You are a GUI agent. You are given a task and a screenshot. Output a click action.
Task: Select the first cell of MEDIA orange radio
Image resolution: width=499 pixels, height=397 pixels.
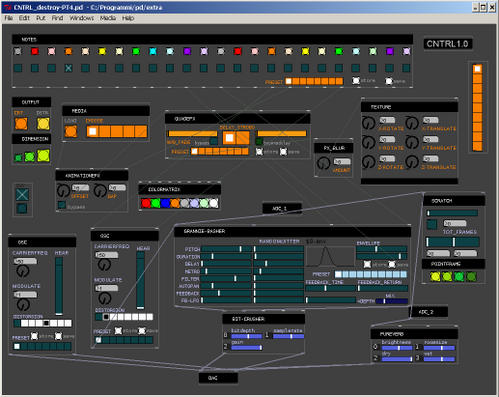click(x=93, y=131)
